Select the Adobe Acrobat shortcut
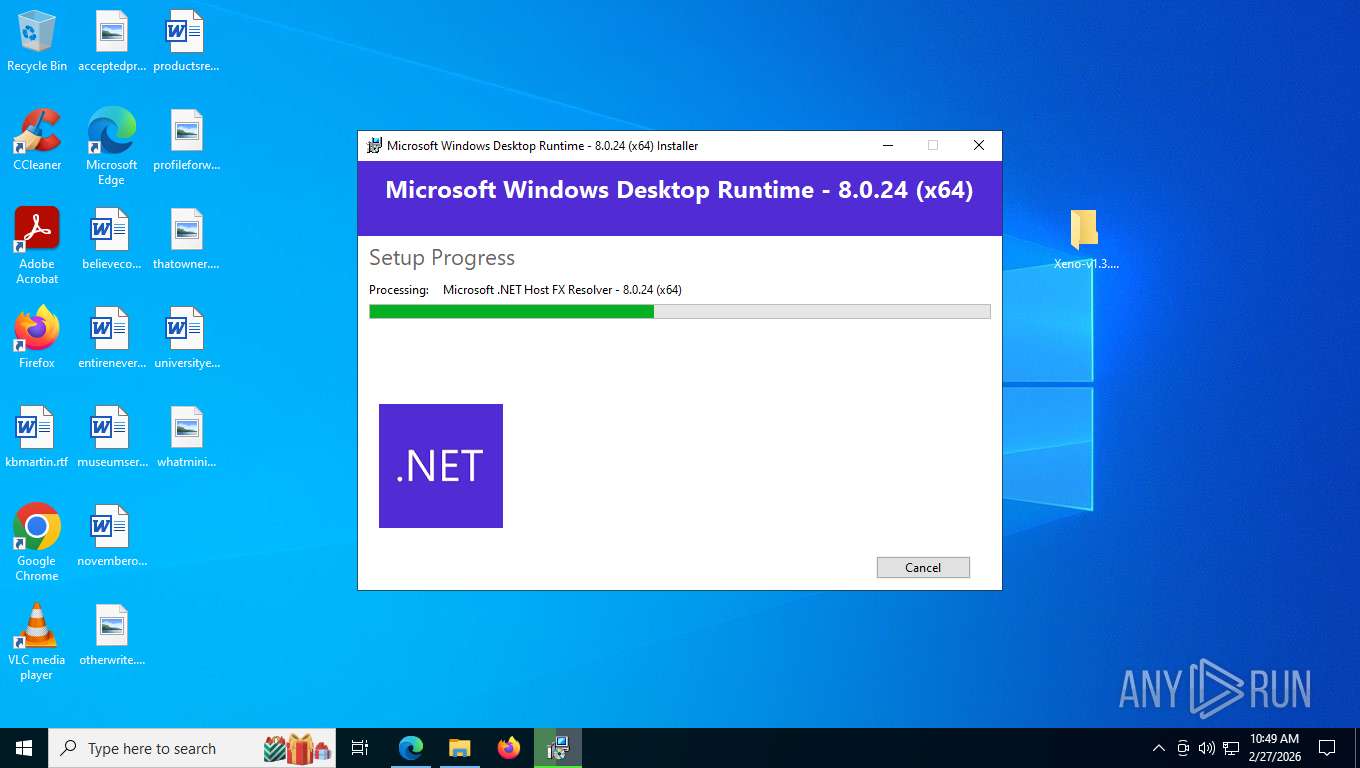Screen dimensions: 1360x768 pyautogui.click(x=37, y=246)
